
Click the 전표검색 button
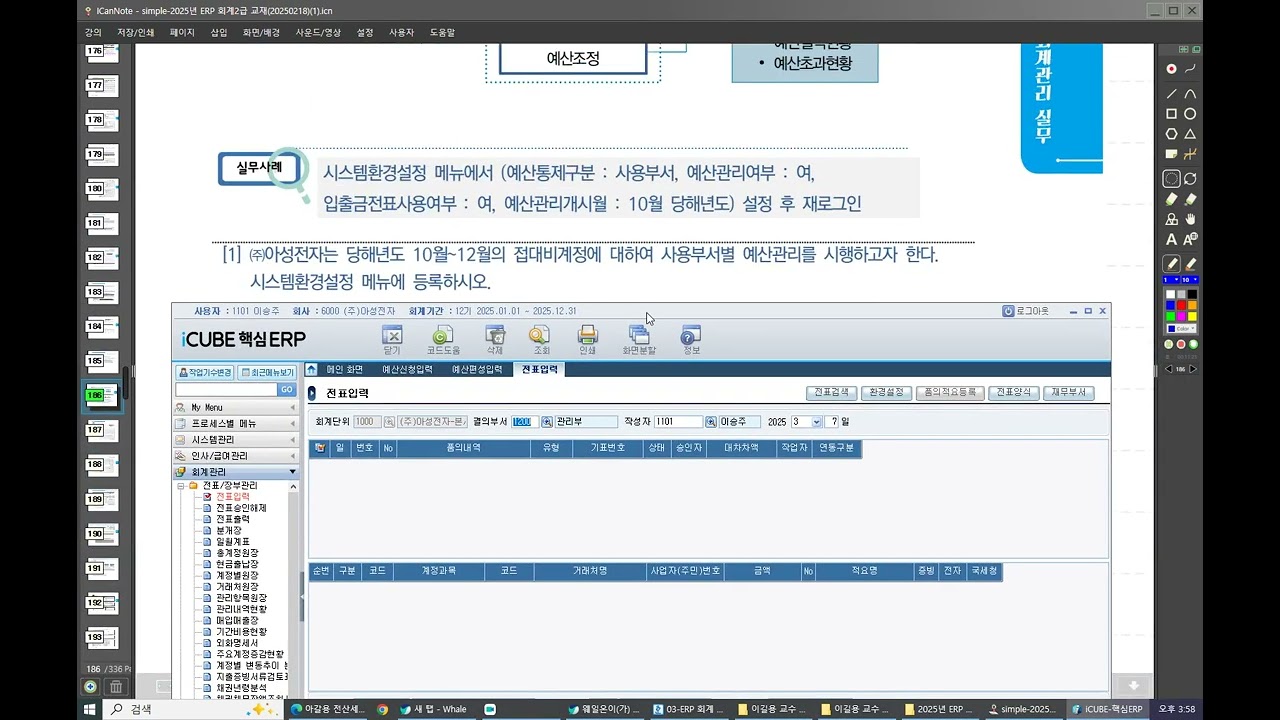[831, 393]
